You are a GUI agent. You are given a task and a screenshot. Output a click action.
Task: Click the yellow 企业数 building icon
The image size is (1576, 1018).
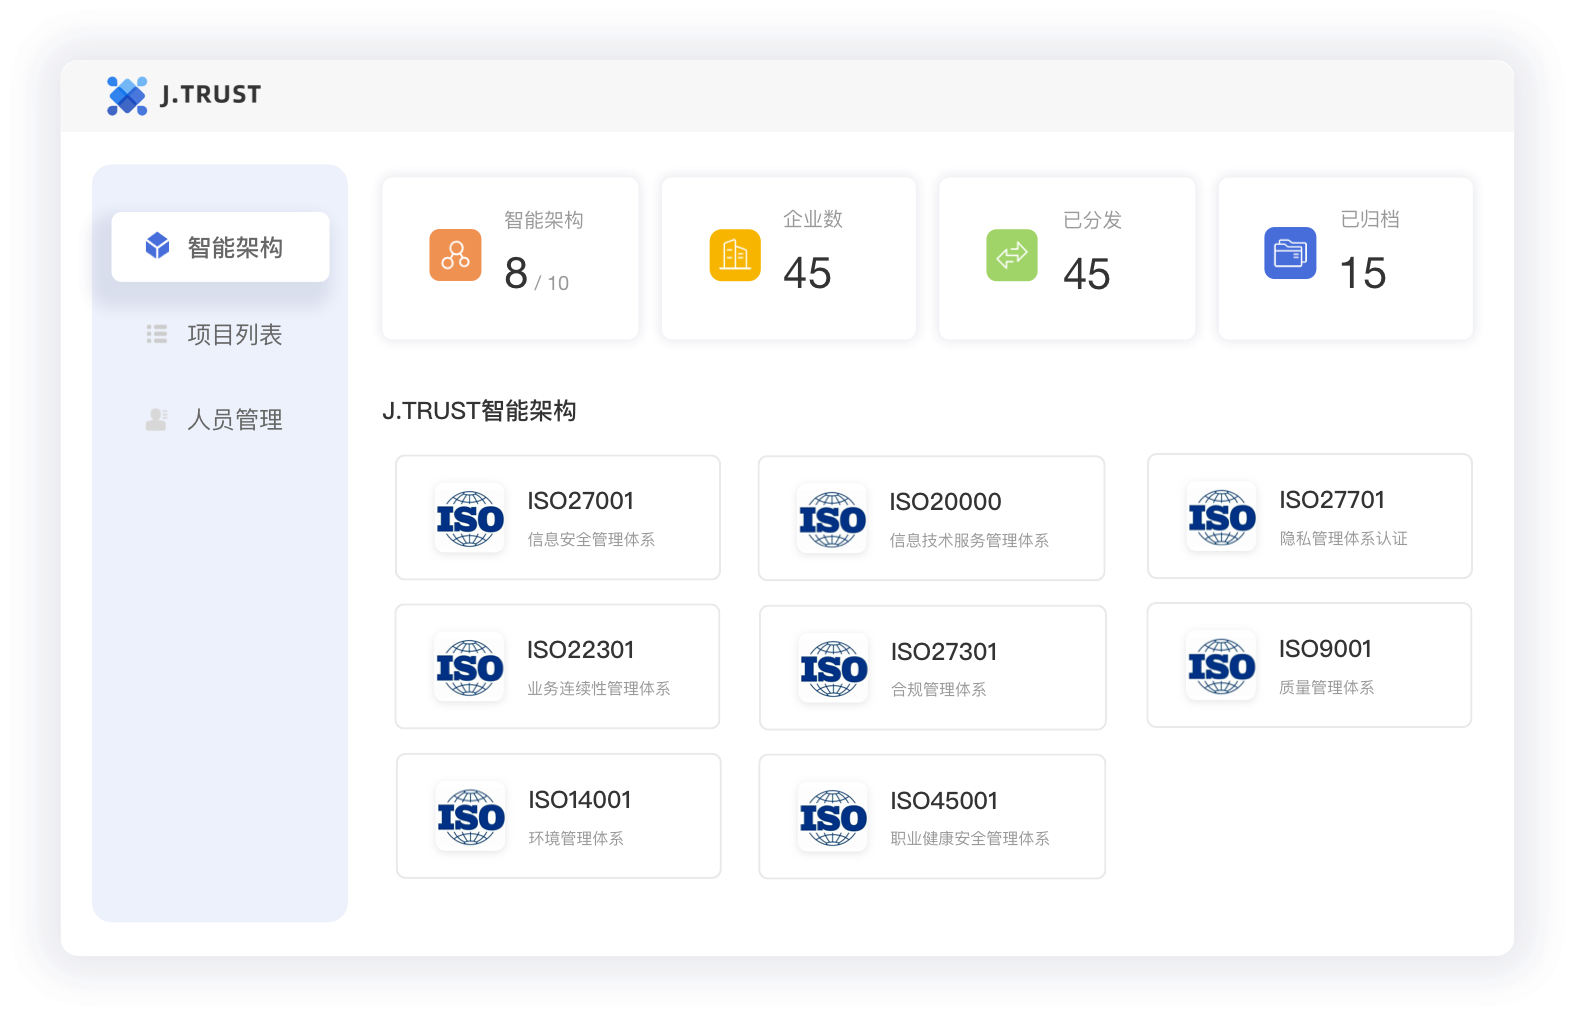point(735,255)
